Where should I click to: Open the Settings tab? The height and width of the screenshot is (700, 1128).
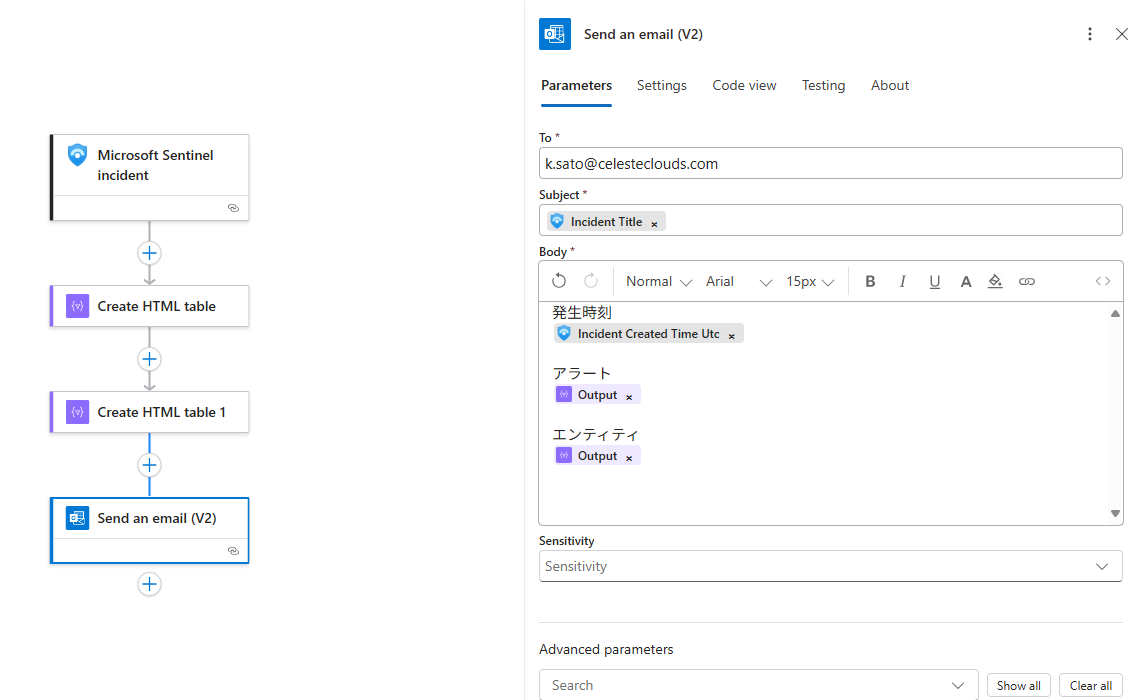661,86
